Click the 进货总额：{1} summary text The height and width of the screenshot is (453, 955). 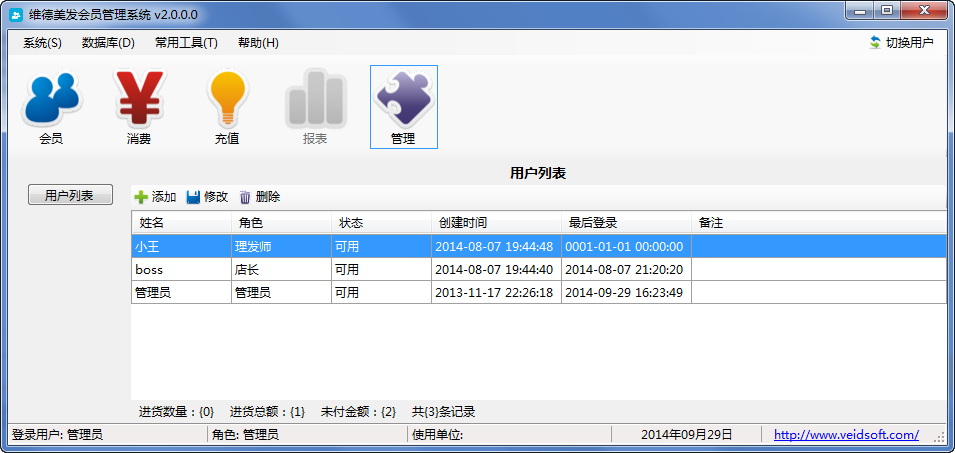267,412
